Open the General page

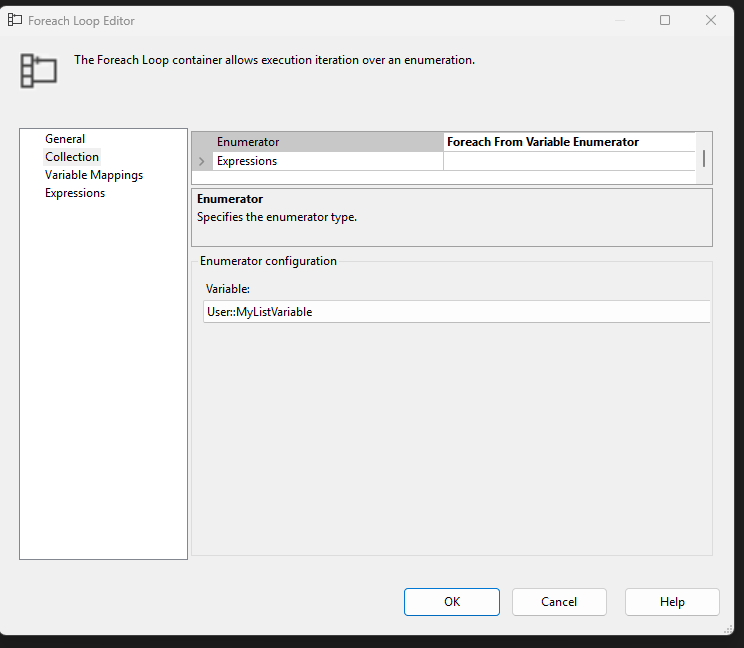tap(65, 139)
